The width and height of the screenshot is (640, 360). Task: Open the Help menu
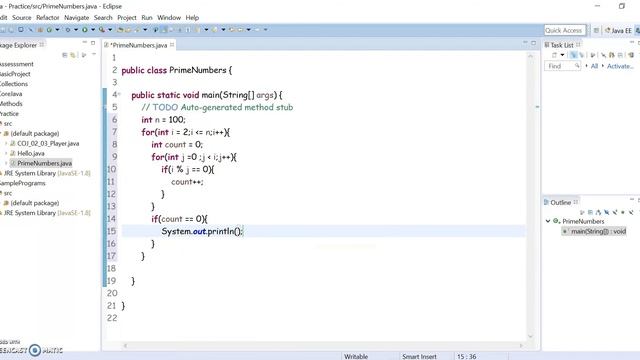click(x=192, y=18)
